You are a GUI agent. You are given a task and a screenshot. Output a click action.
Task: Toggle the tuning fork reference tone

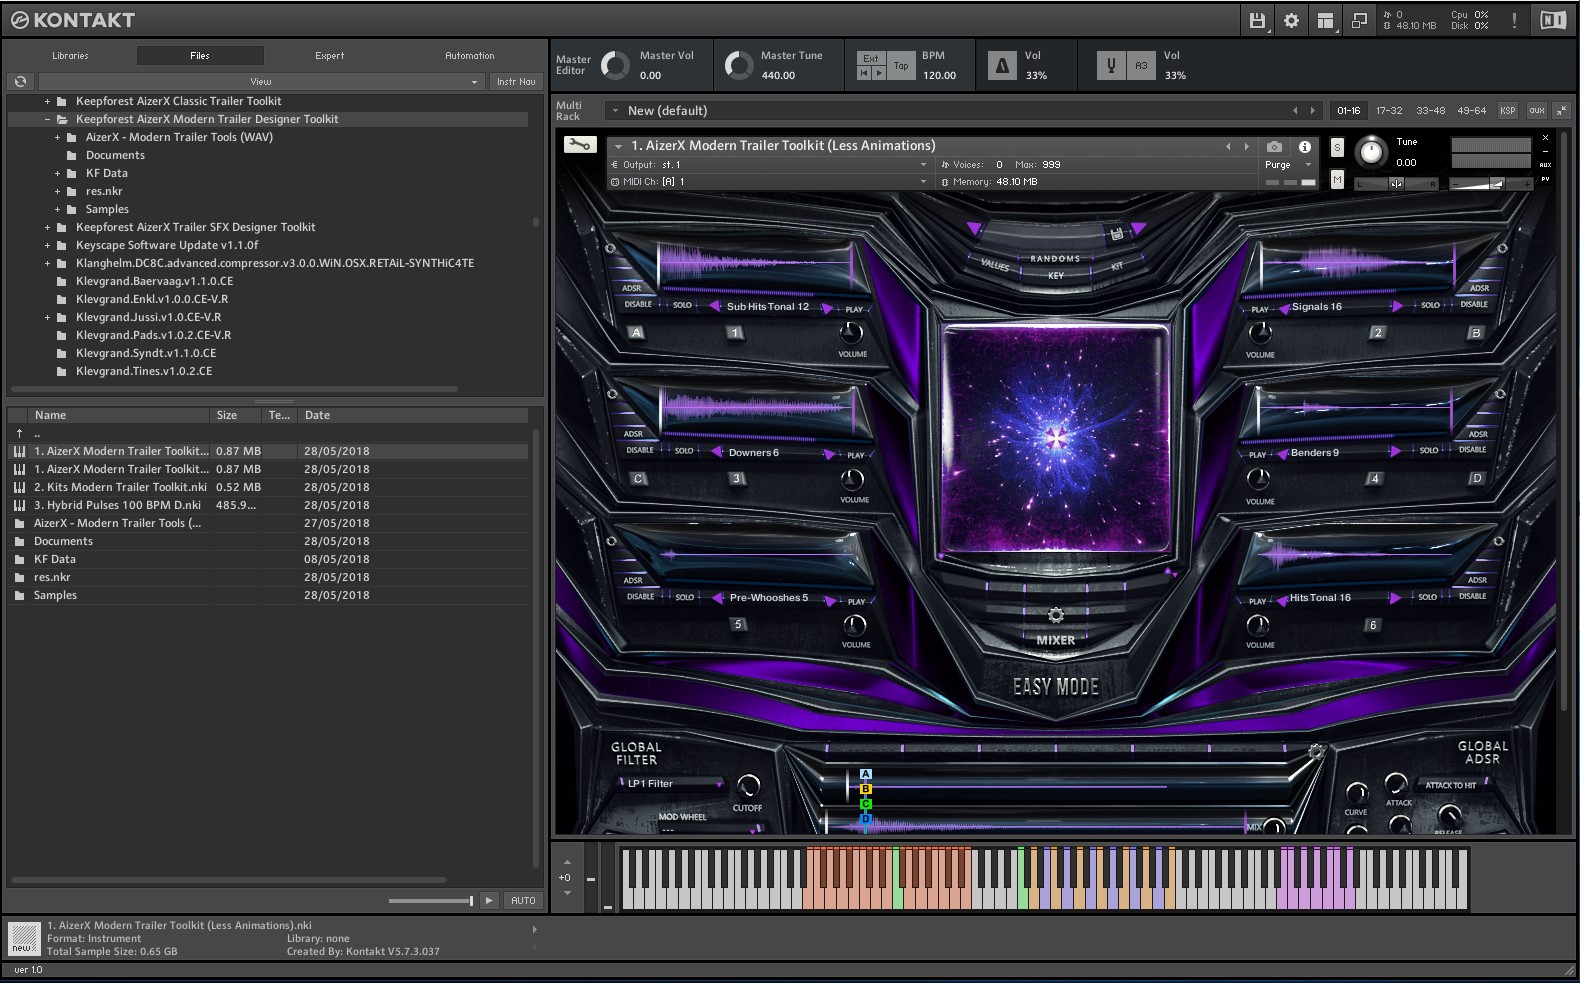1110,66
